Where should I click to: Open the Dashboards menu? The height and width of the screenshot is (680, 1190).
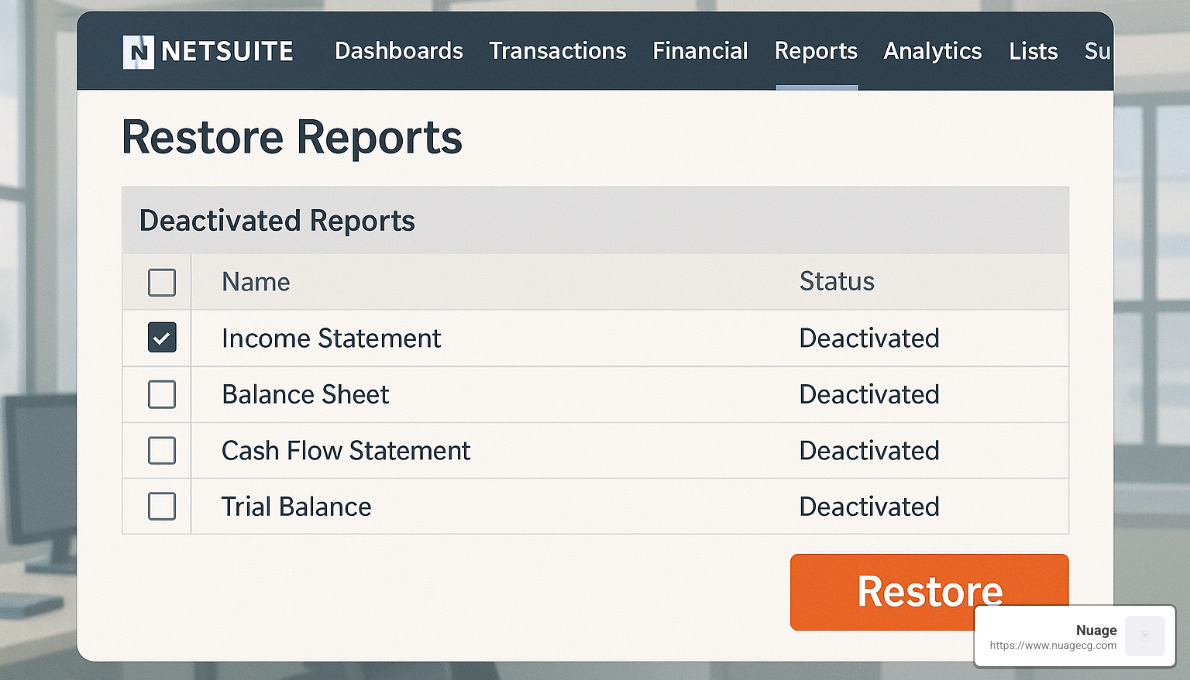pyautogui.click(x=398, y=51)
